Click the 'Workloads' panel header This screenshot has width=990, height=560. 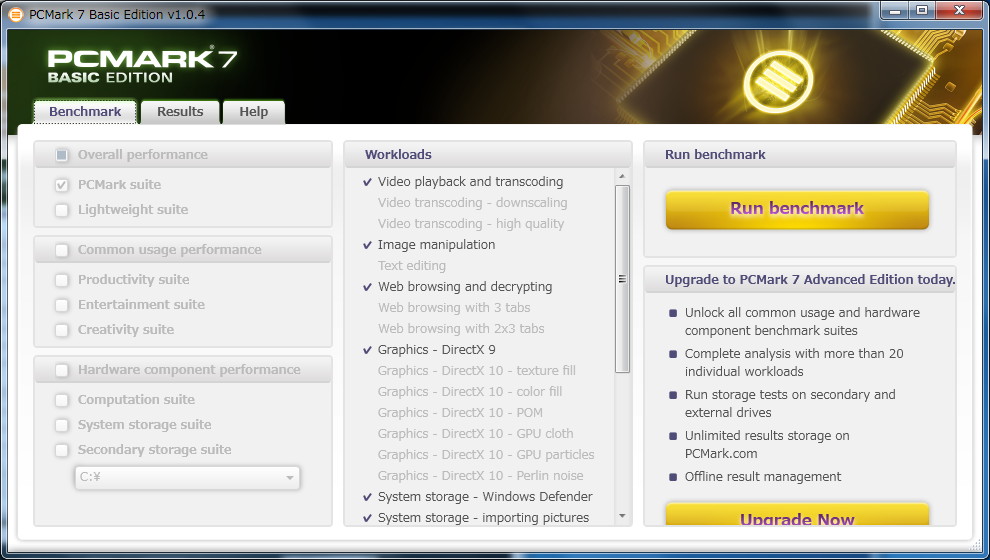click(487, 155)
